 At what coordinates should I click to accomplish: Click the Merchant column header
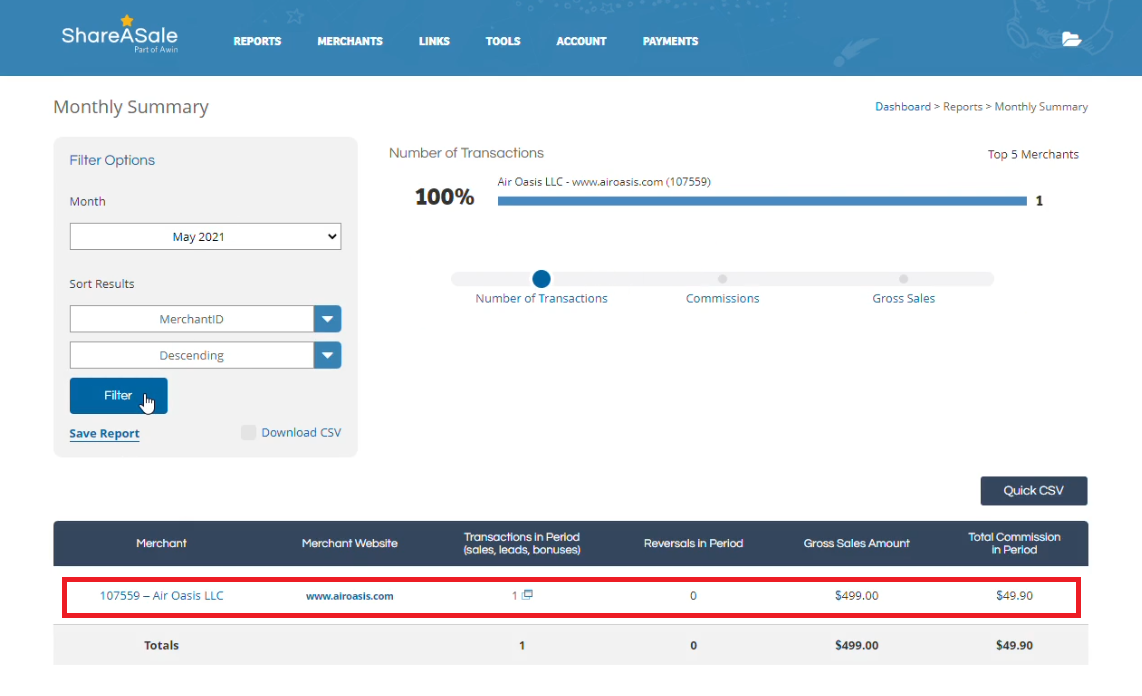pos(161,543)
